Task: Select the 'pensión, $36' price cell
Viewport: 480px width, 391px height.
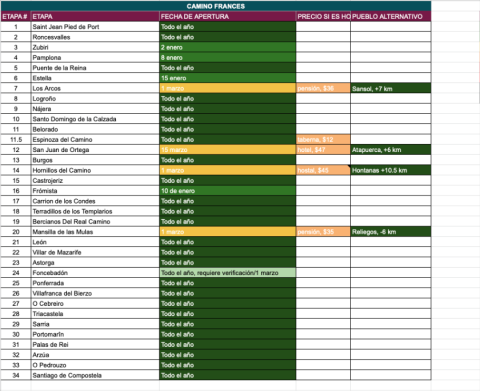Action: point(323,88)
